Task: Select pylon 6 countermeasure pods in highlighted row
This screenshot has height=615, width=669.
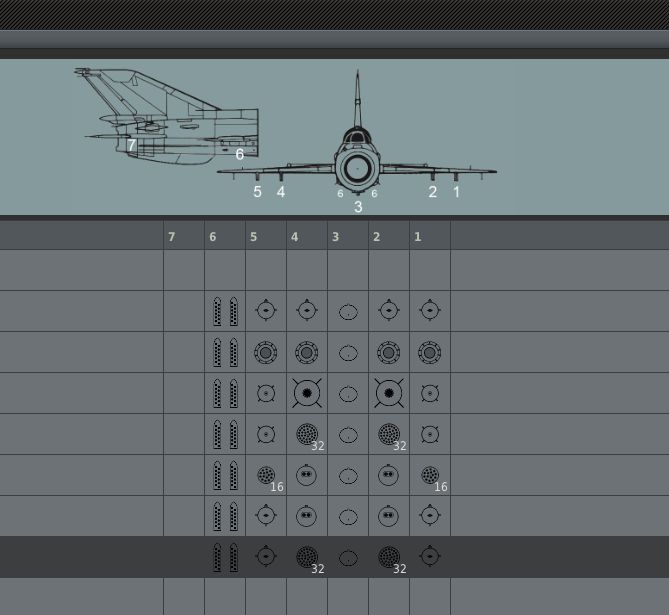Action: [x=225, y=557]
